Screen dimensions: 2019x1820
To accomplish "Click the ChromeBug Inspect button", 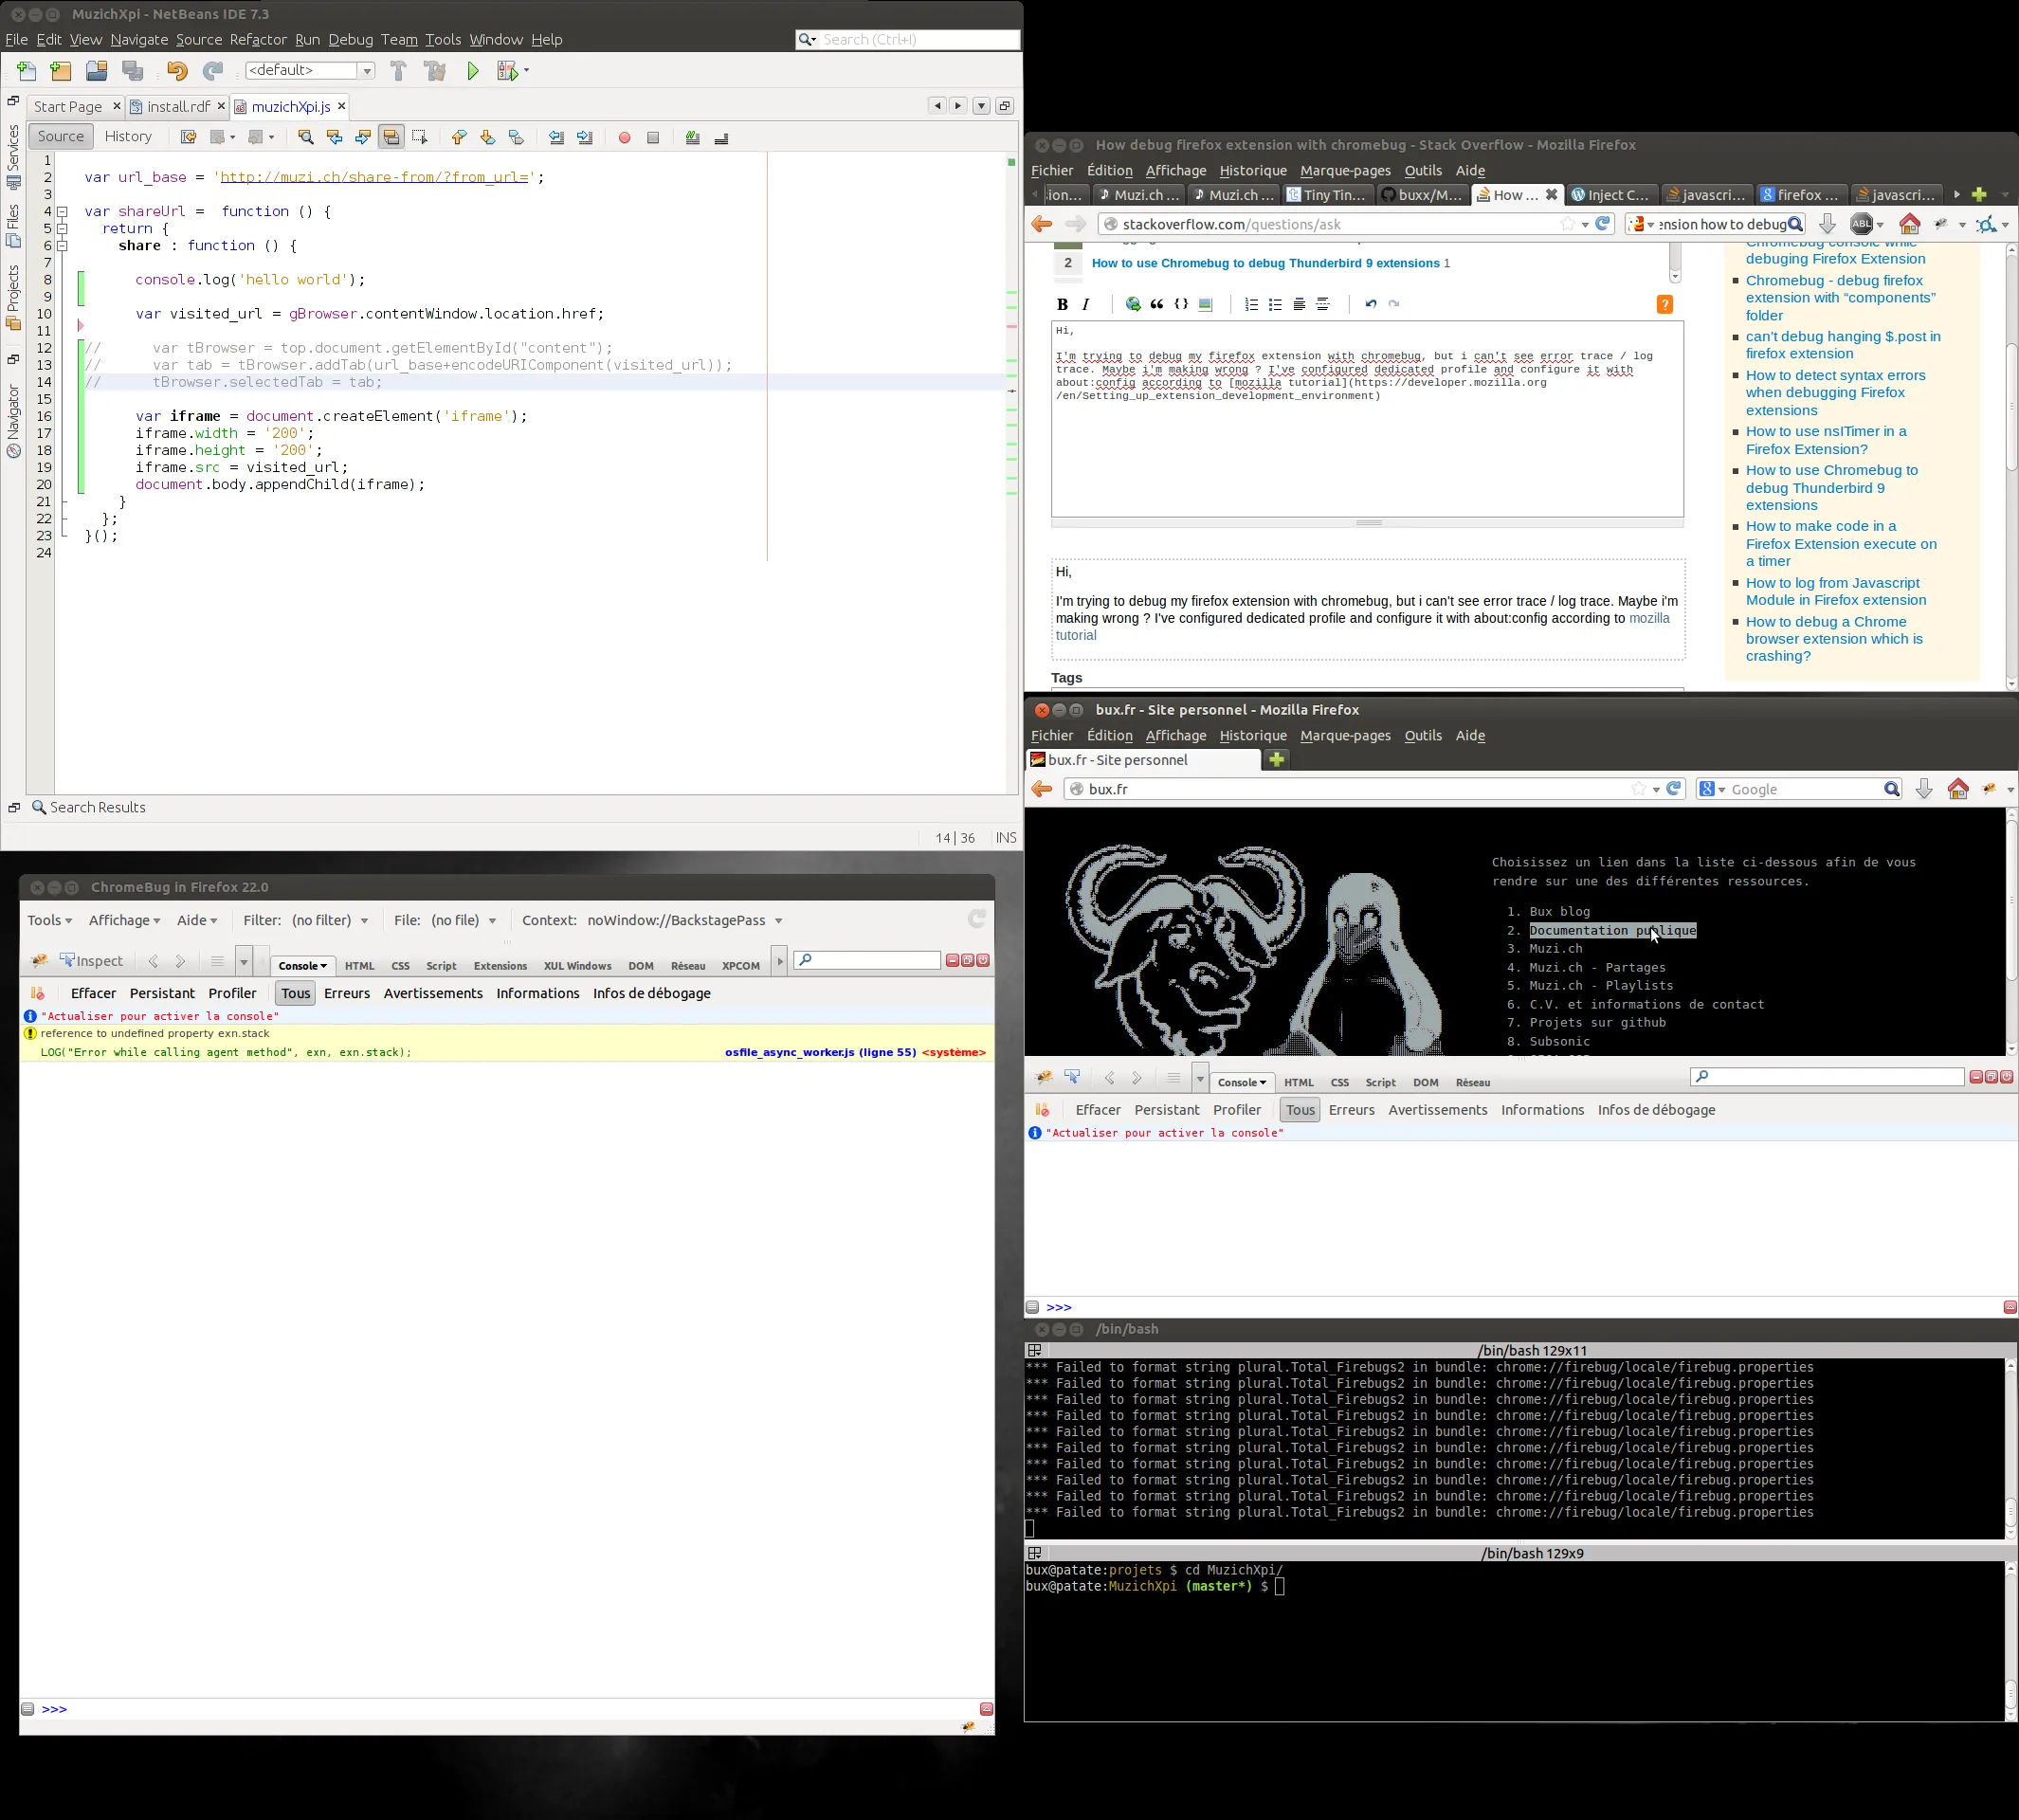I will (x=92, y=961).
